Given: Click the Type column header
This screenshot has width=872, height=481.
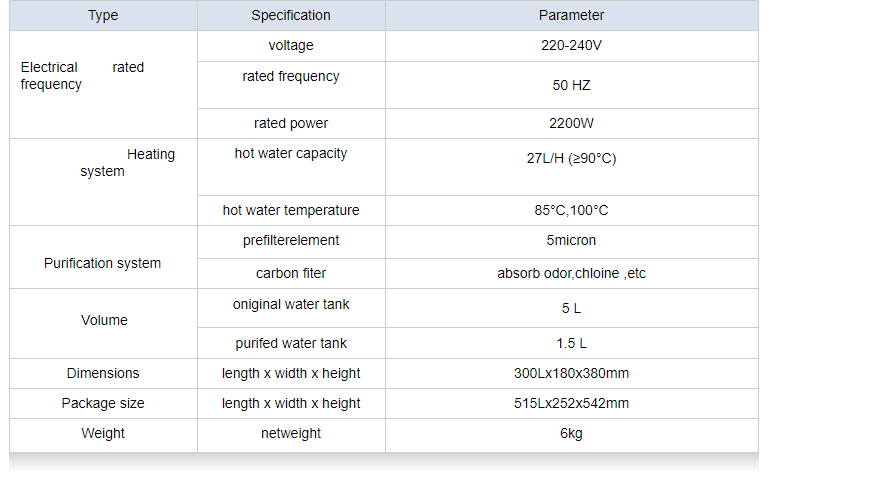Looking at the screenshot, I should tap(103, 16).
